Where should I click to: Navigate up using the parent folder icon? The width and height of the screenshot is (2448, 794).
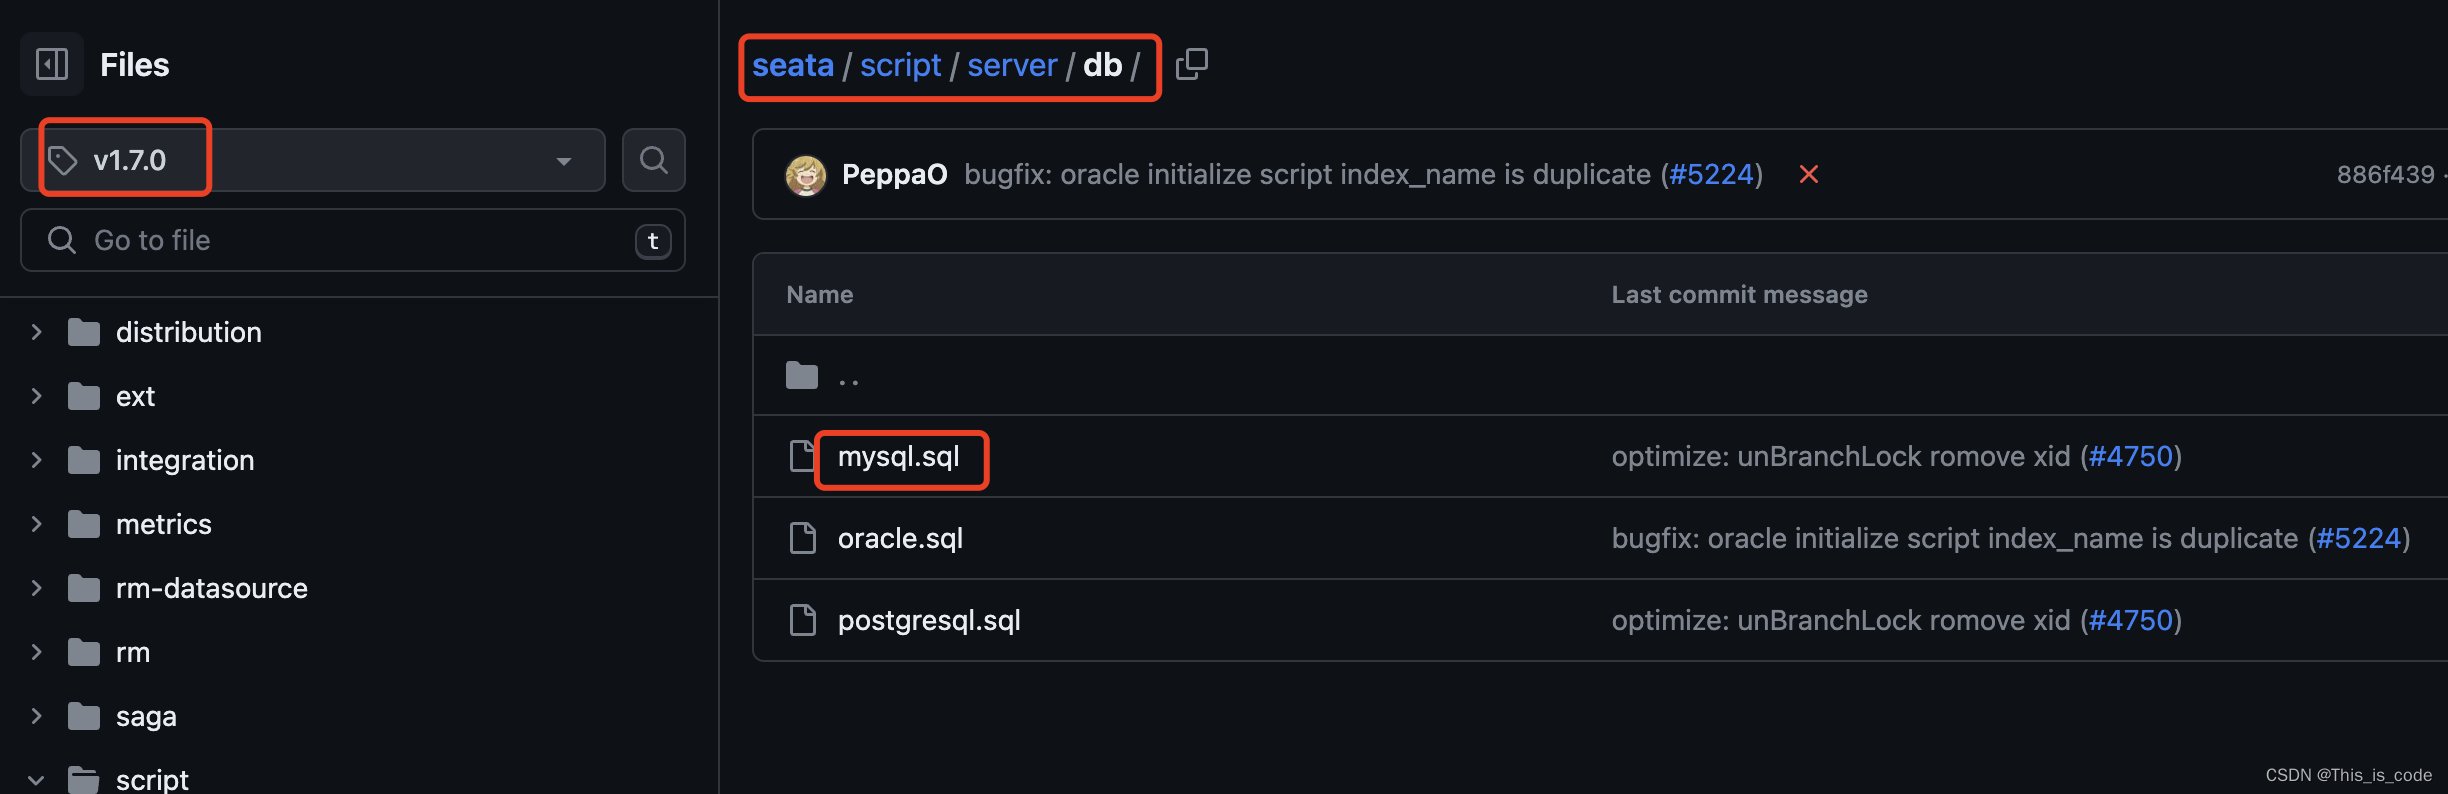(801, 374)
